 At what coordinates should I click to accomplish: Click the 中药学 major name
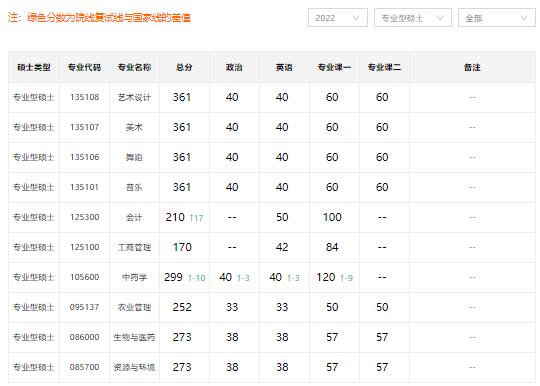point(134,277)
